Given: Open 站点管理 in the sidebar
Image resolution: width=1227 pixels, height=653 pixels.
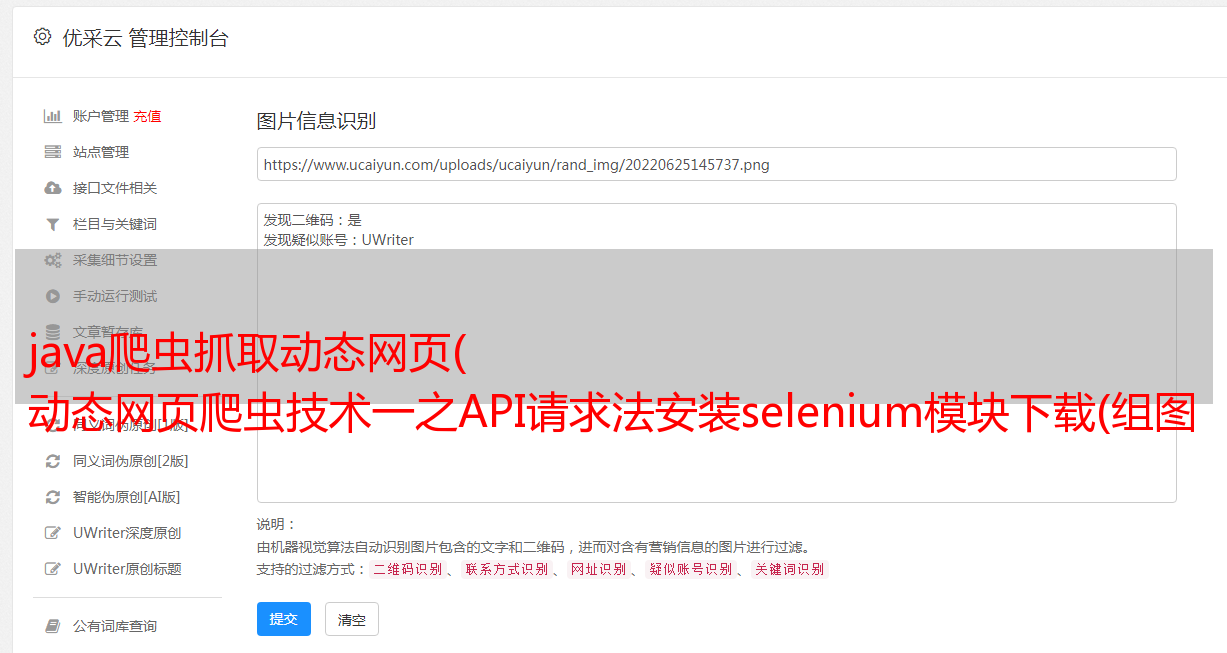Looking at the screenshot, I should 101,152.
